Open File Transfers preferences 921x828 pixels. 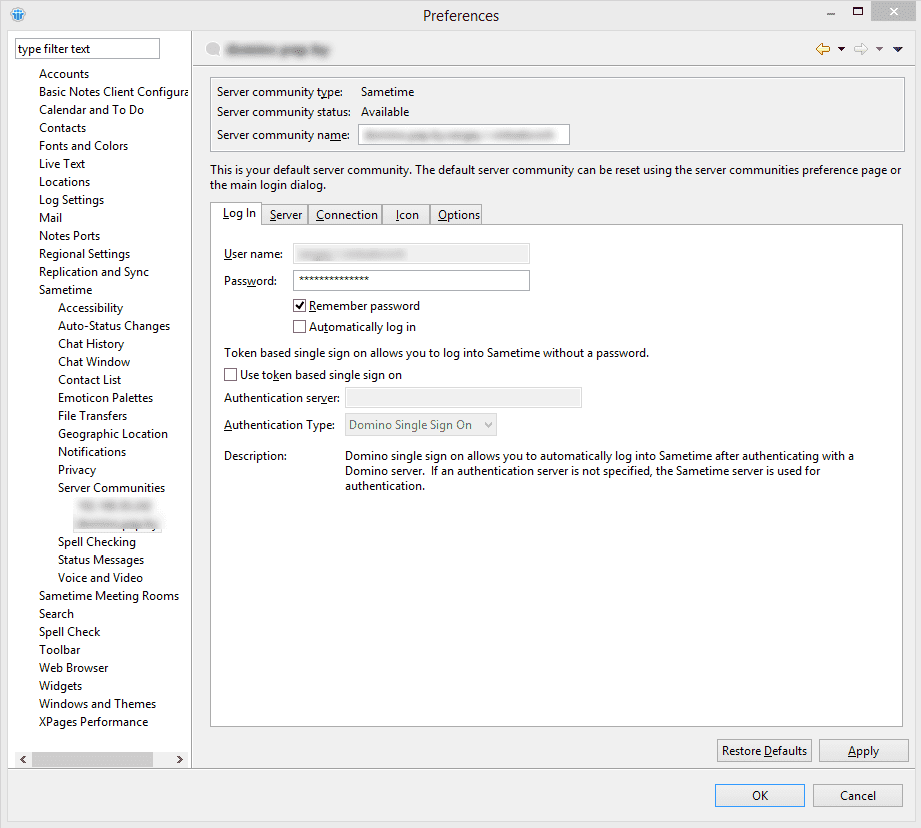[x=92, y=416]
